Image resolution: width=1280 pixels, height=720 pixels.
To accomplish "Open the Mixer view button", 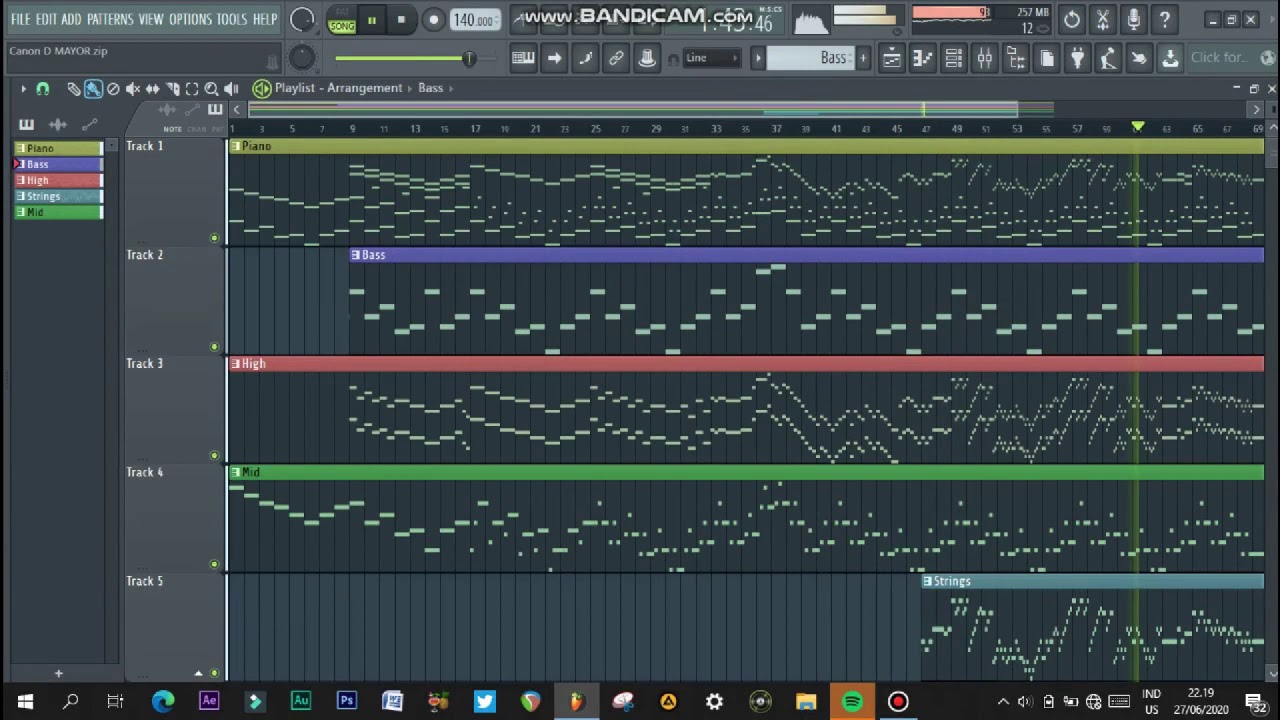I will (x=984, y=58).
